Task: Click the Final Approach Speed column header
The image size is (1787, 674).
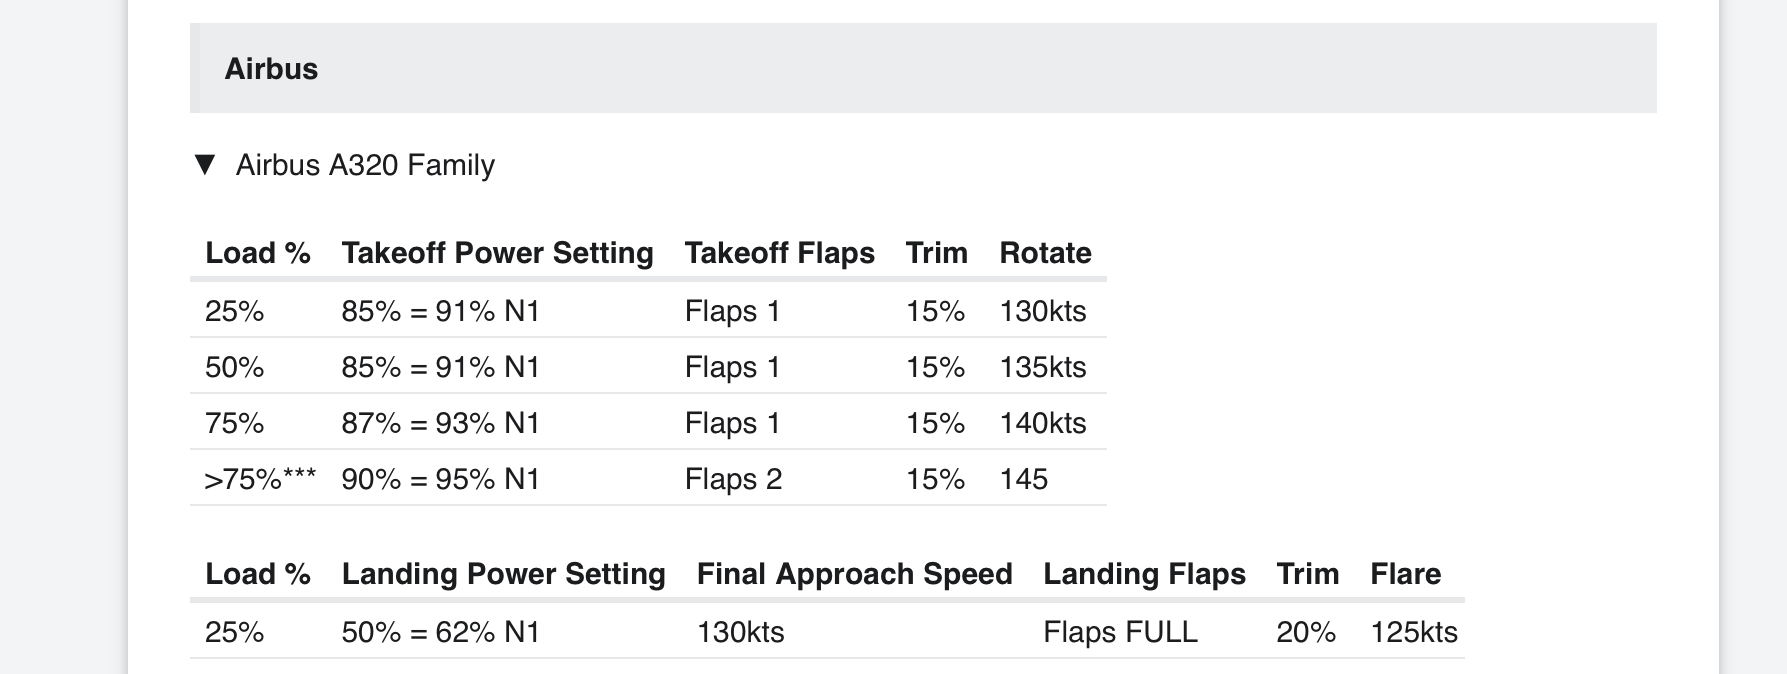Action: [854, 574]
